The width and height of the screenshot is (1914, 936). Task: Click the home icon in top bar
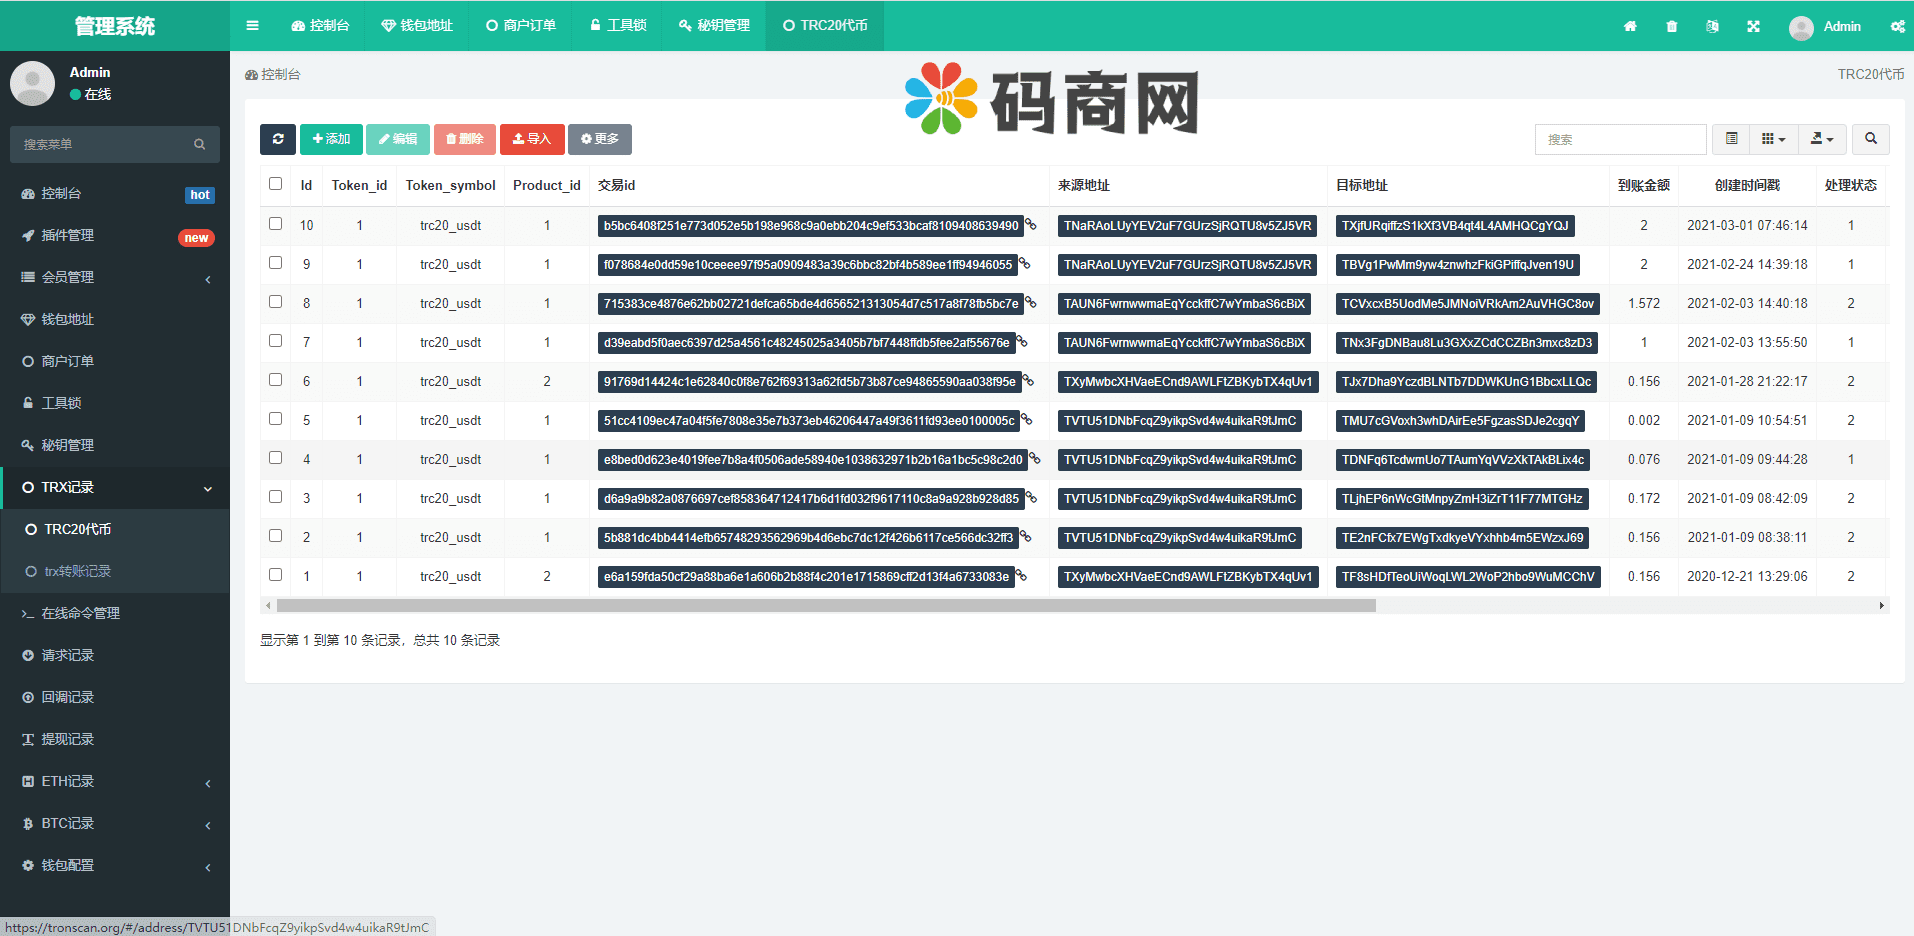point(1630,26)
